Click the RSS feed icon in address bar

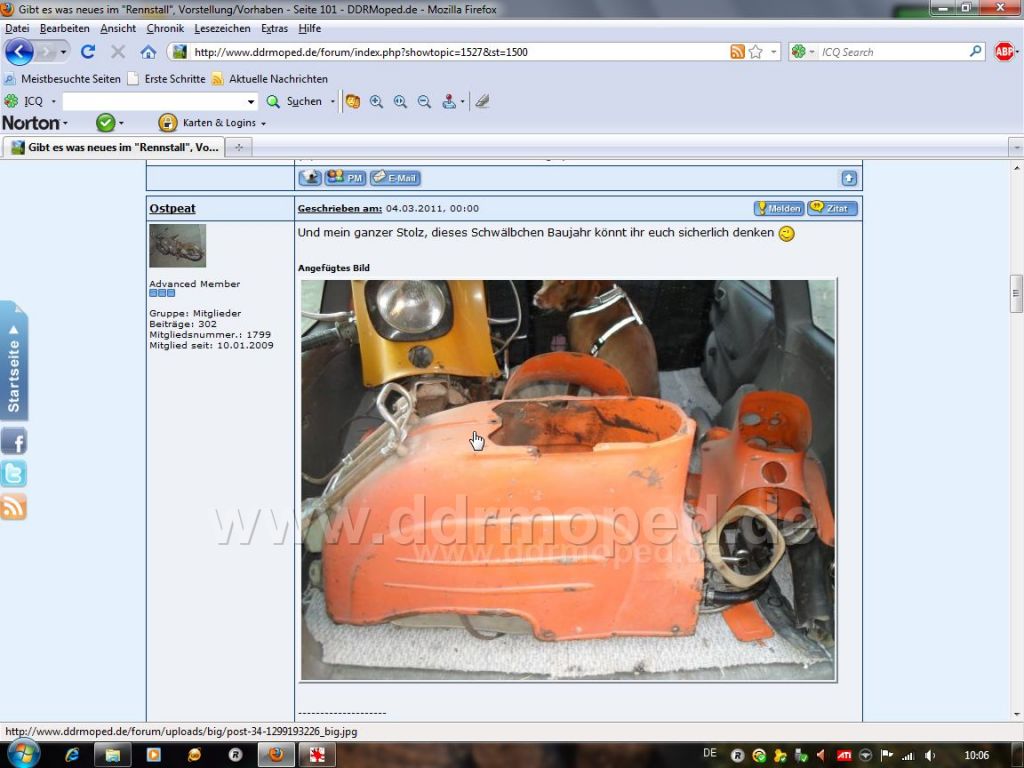pos(737,52)
